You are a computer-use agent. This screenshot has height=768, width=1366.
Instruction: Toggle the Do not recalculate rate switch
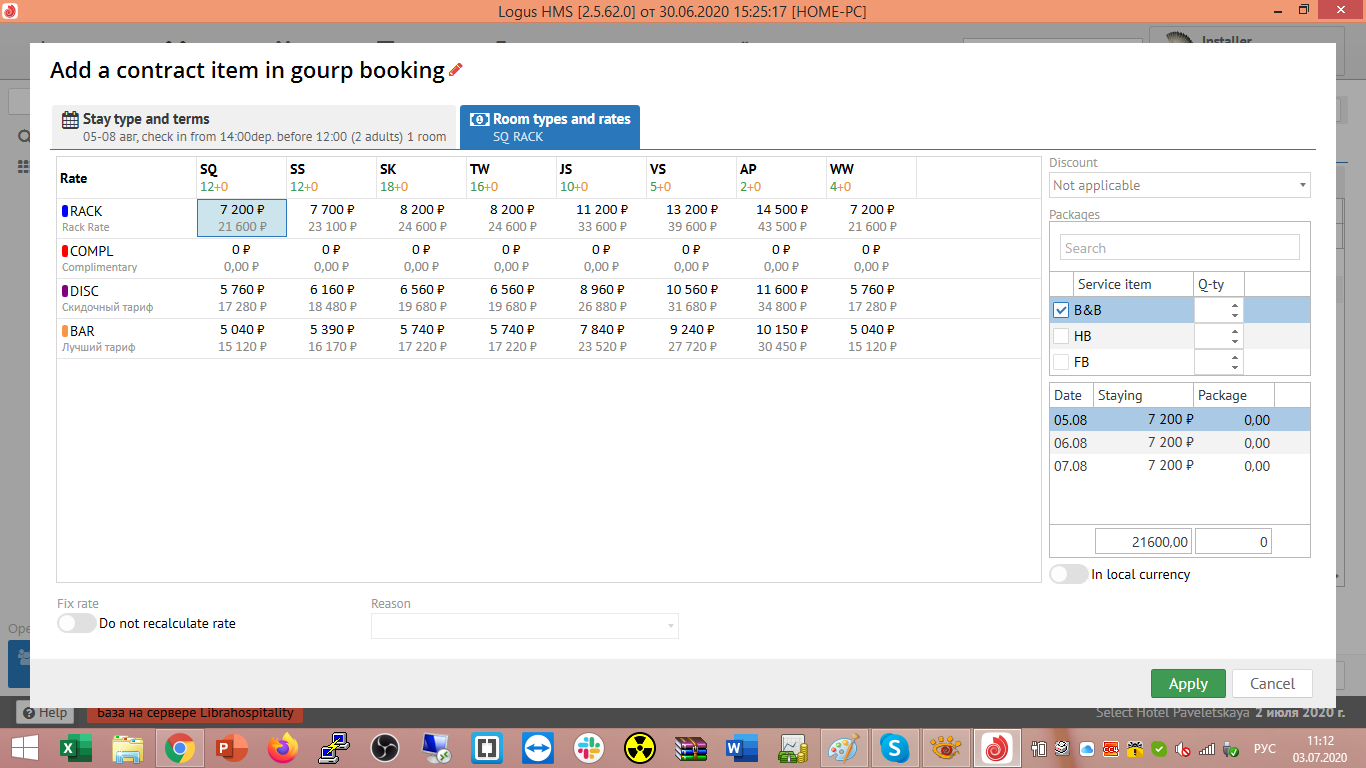point(77,623)
